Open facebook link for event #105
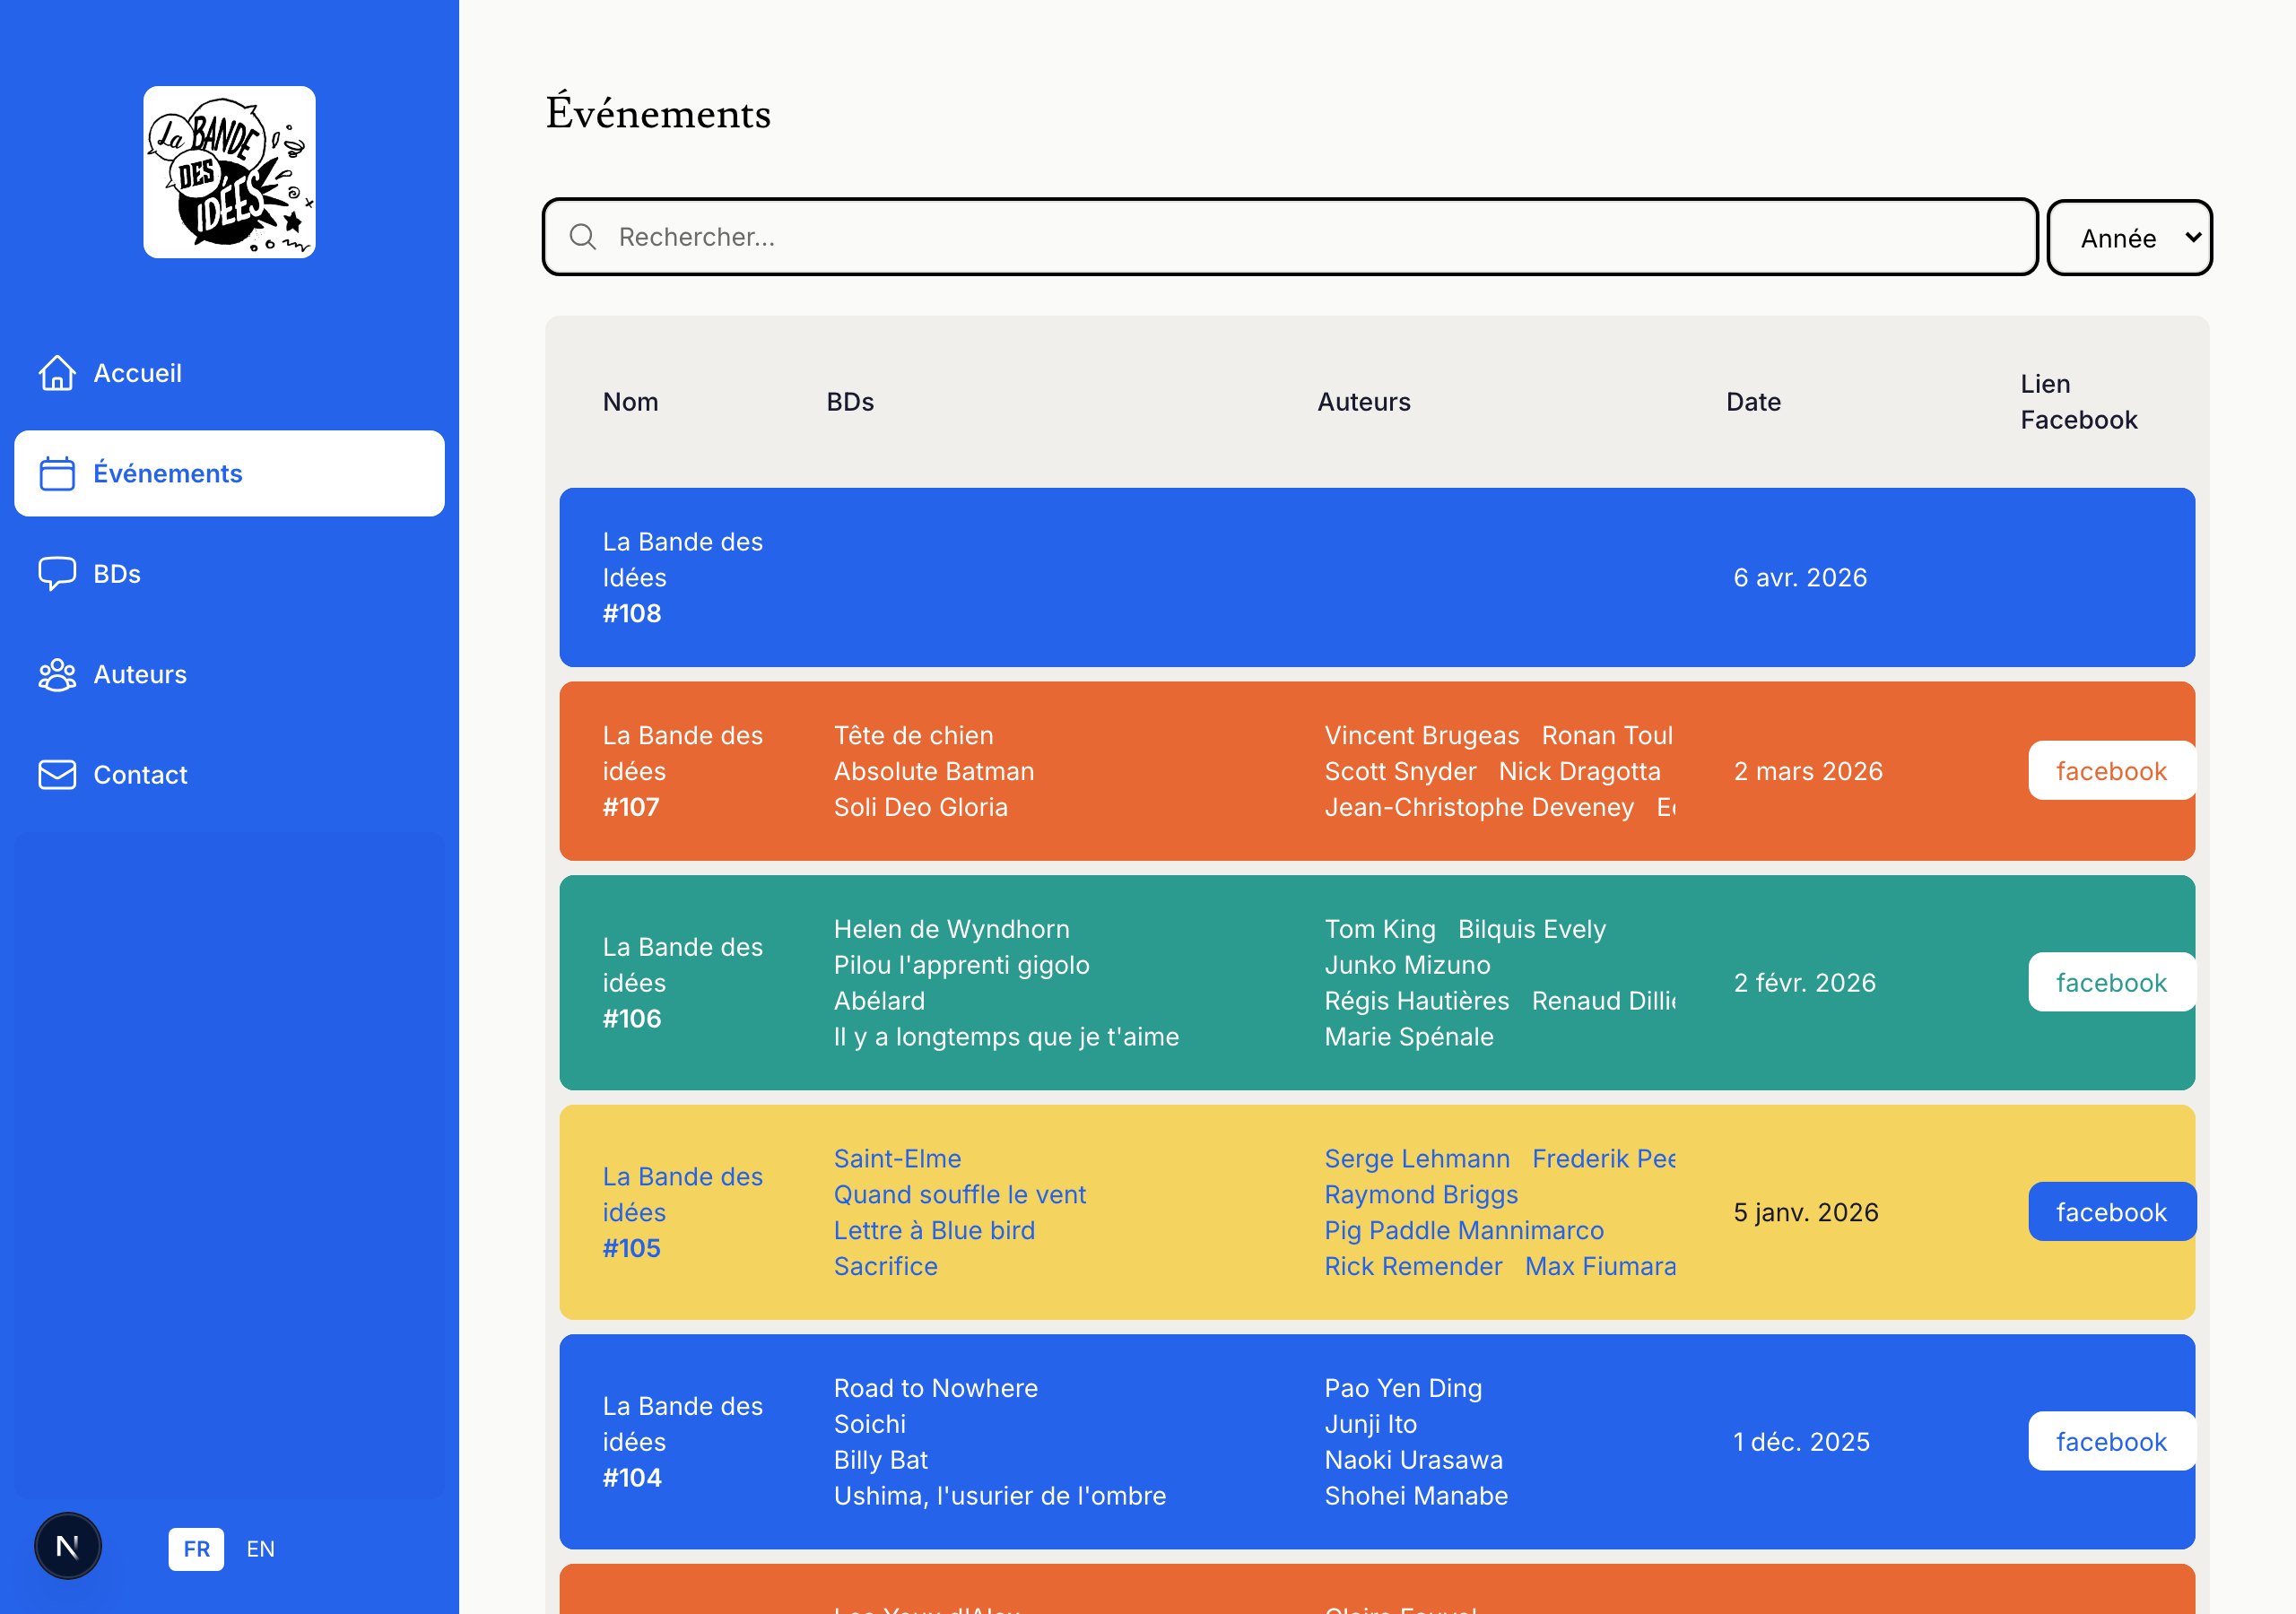2296x1614 pixels. [x=2111, y=1212]
